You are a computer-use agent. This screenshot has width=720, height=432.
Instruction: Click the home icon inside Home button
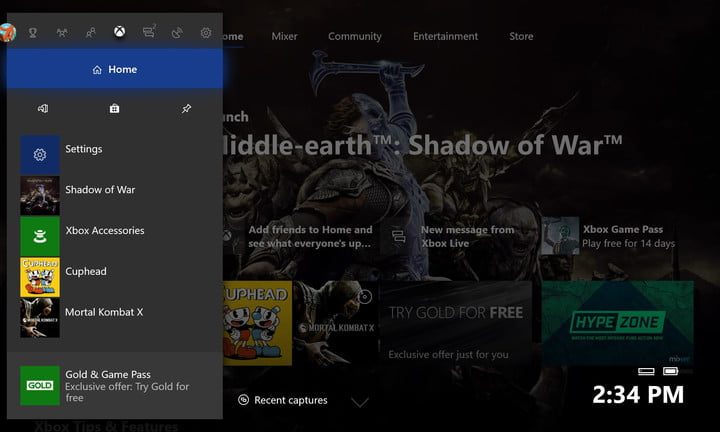(x=97, y=70)
